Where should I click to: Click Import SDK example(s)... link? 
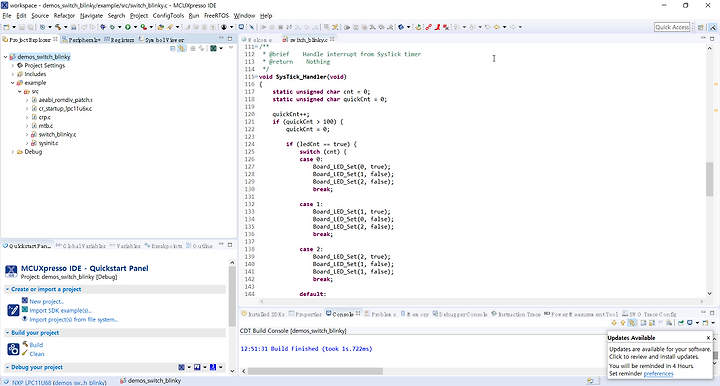point(61,310)
